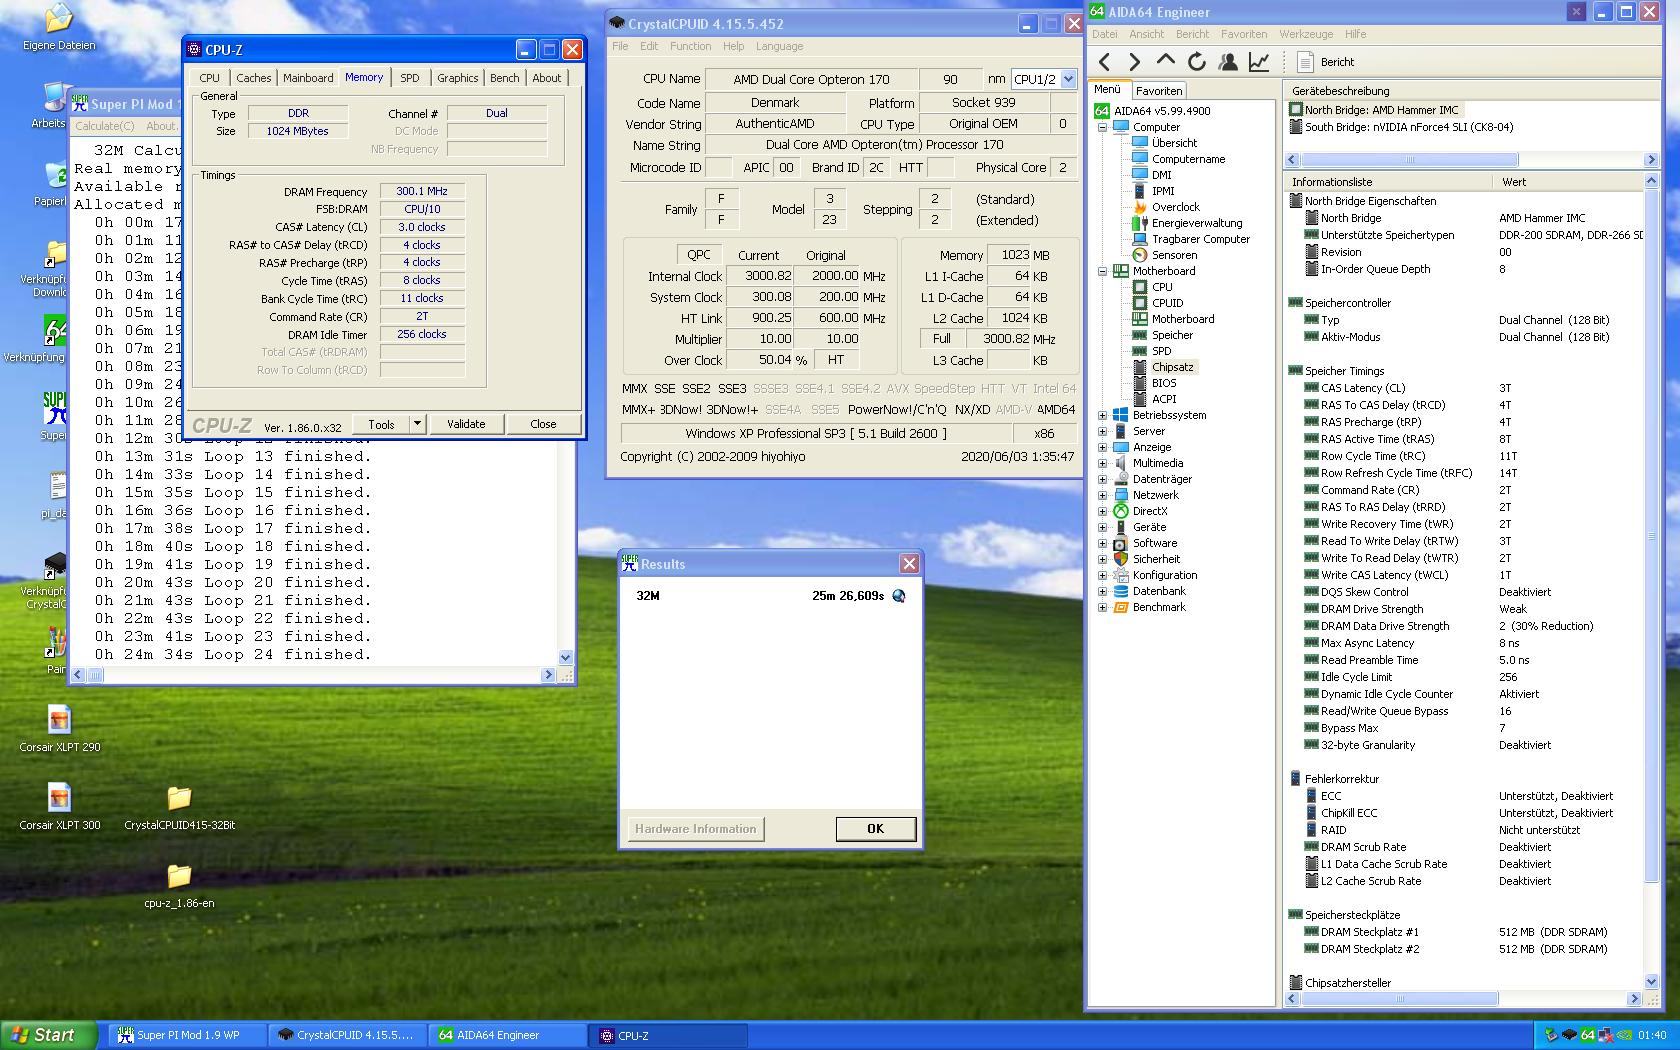The image size is (1680, 1050).
Task: Switch to CrystalCPUID taskbar button
Action: tap(348, 1035)
